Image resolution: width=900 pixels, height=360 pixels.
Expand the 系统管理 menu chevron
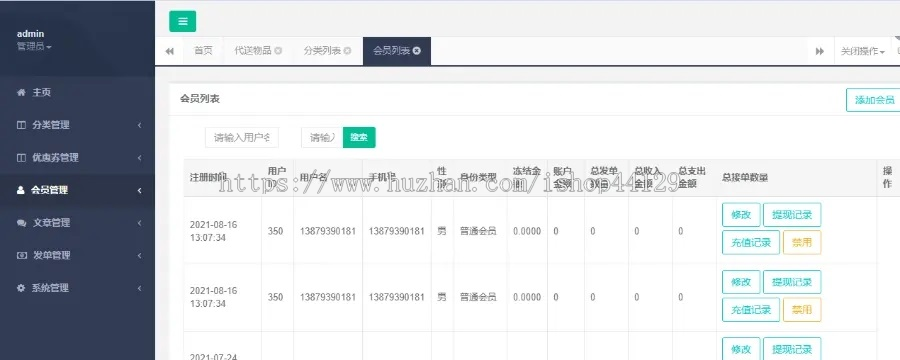(x=139, y=288)
